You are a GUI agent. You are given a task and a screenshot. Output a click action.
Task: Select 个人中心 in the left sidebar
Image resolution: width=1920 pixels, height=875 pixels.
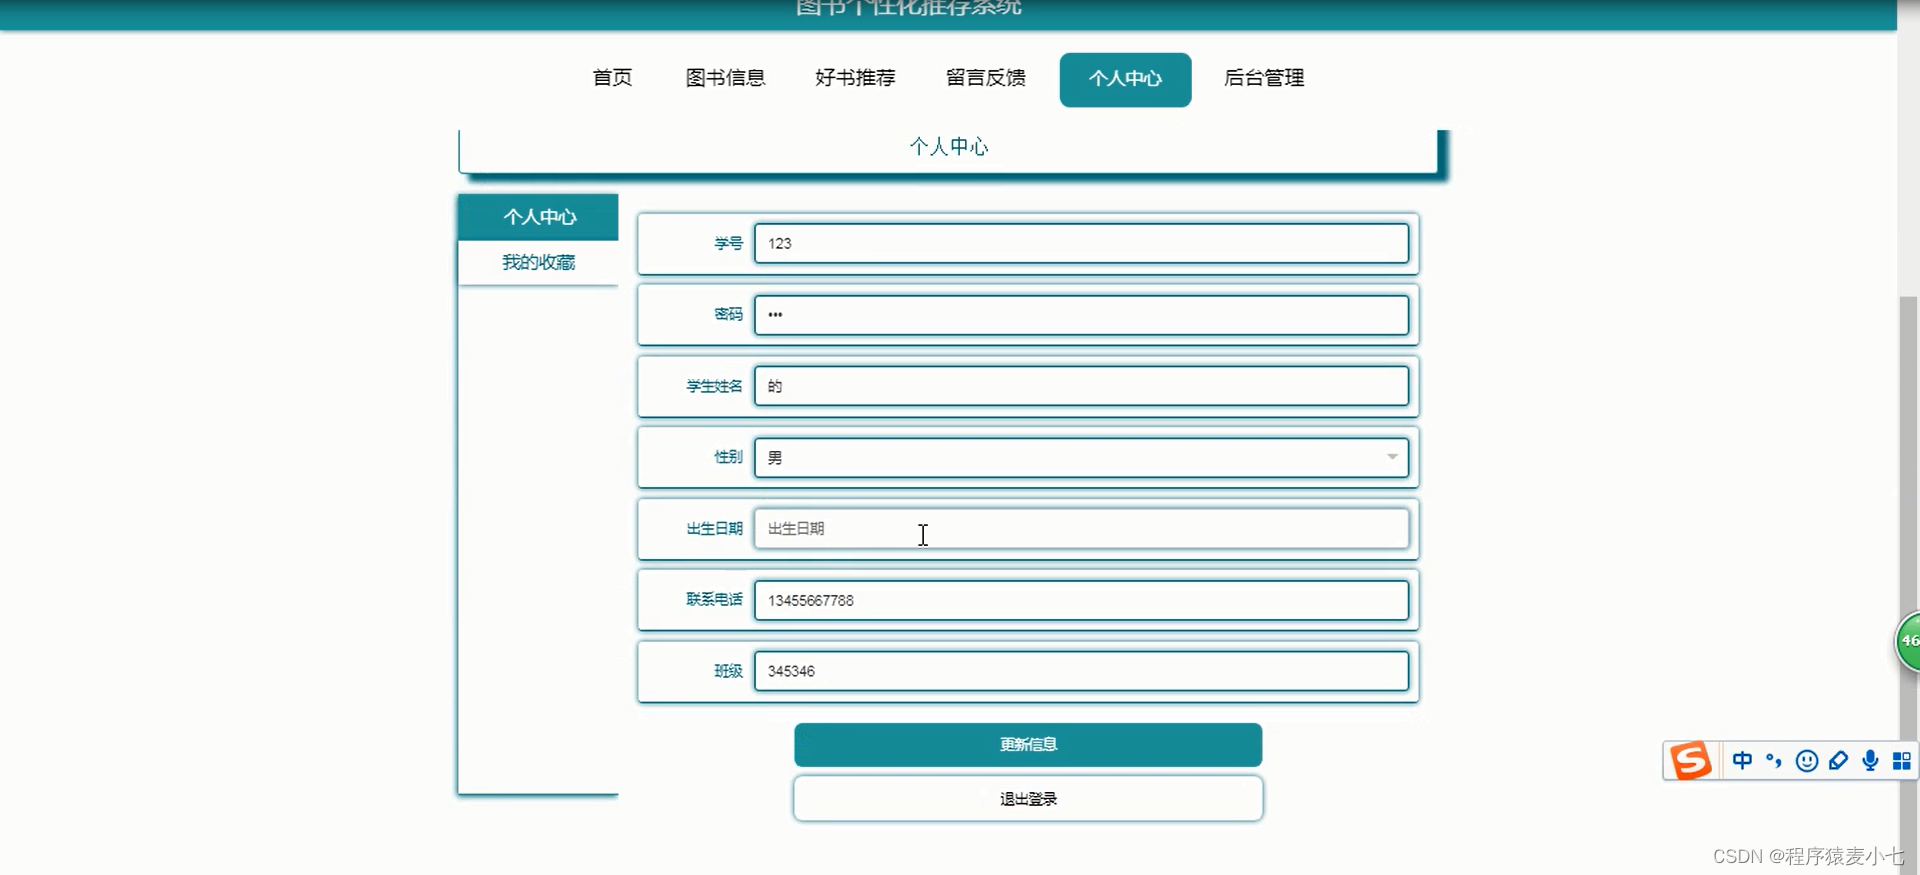click(539, 217)
